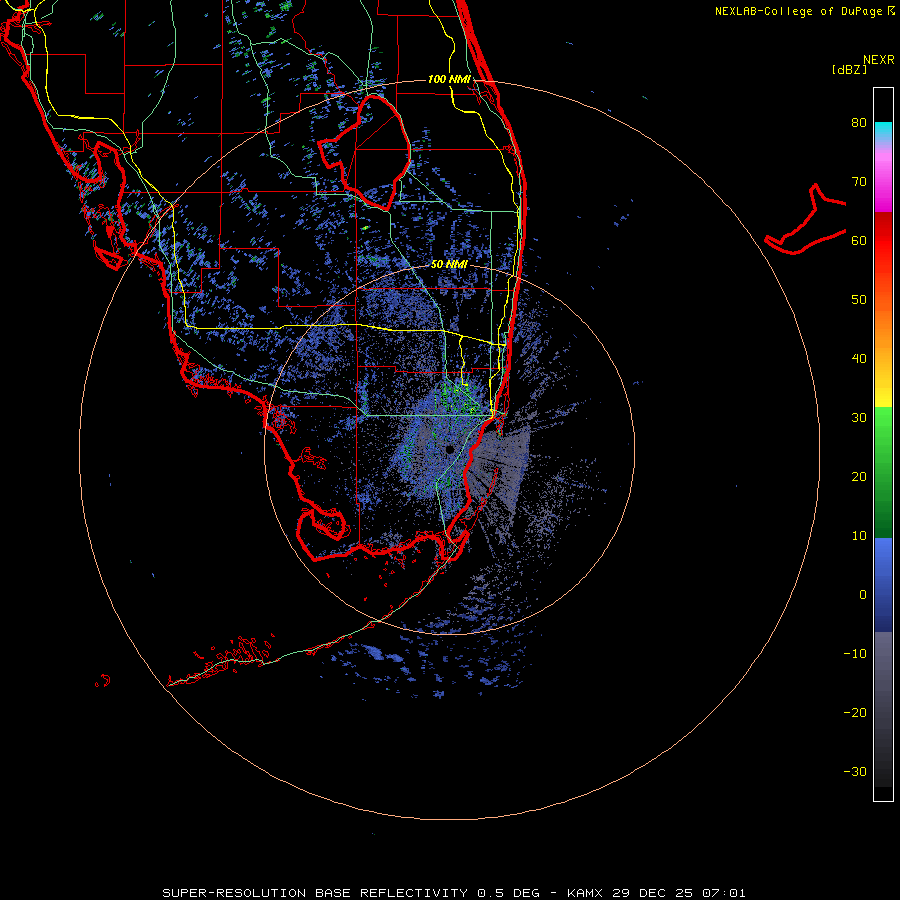
Task: Click the KAMX station identifier in caption
Action: pyautogui.click(x=586, y=893)
